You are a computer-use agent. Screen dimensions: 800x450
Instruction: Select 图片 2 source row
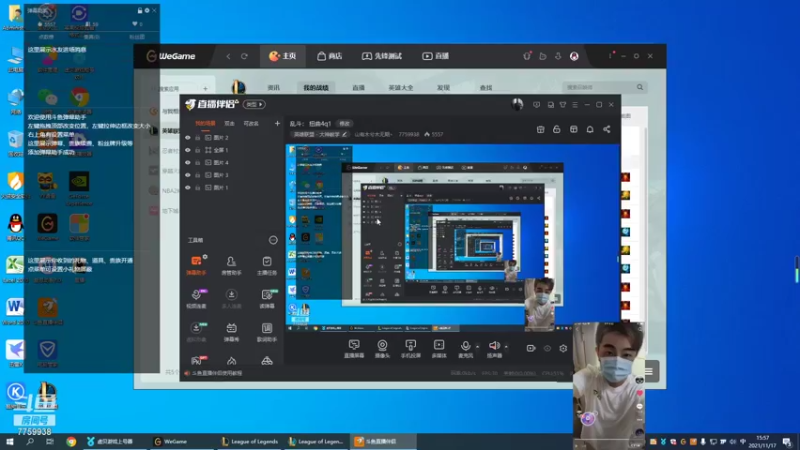(x=232, y=138)
